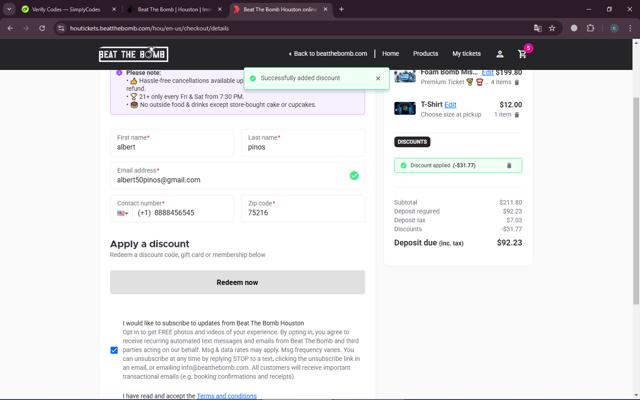Open the user account icon
The height and width of the screenshot is (400, 640).
pos(500,54)
